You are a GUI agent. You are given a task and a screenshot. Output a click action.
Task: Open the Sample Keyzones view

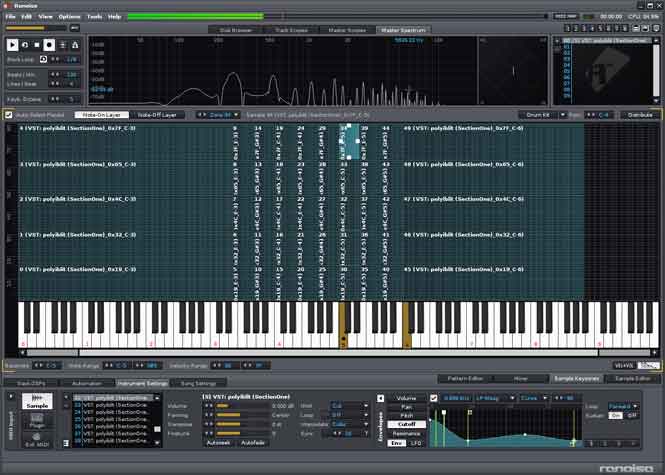577,378
